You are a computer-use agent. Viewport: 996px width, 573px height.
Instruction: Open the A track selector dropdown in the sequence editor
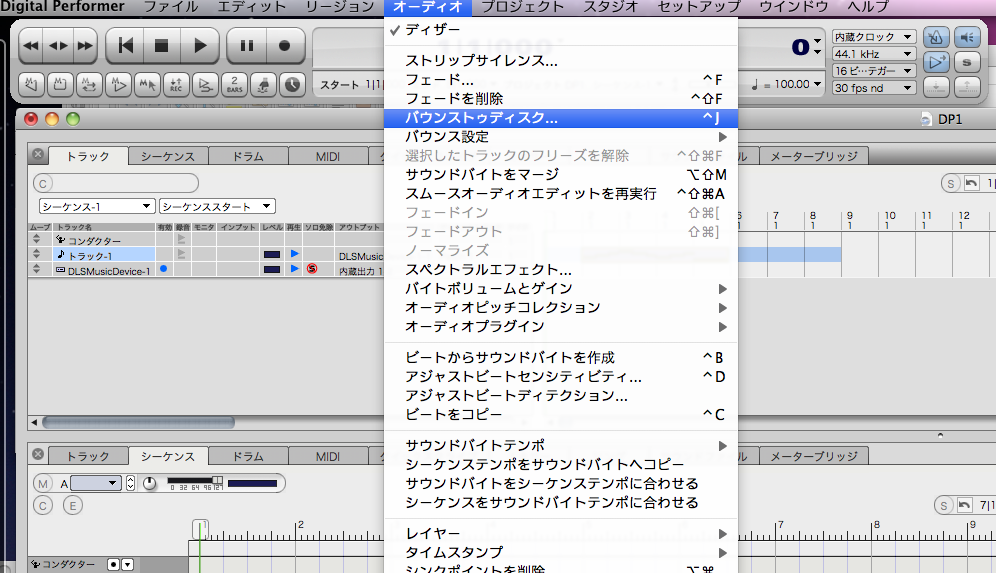click(95, 483)
